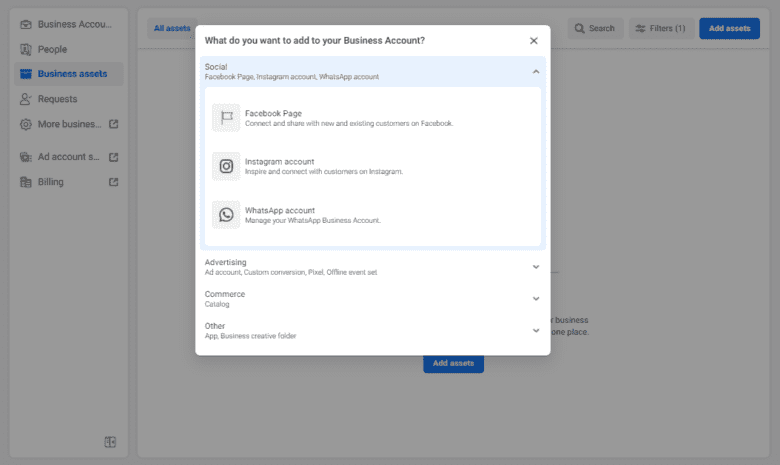Viewport: 780px width, 465px height.
Task: Click the Ad account settings icon
Action: click(x=26, y=157)
